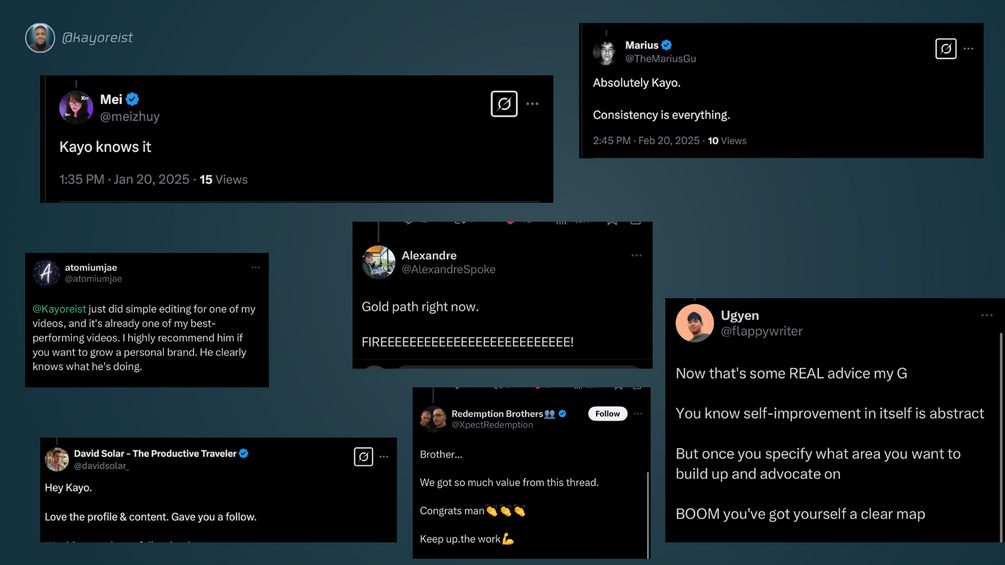Click the Grok icon on Marius's tweet

[945, 49]
